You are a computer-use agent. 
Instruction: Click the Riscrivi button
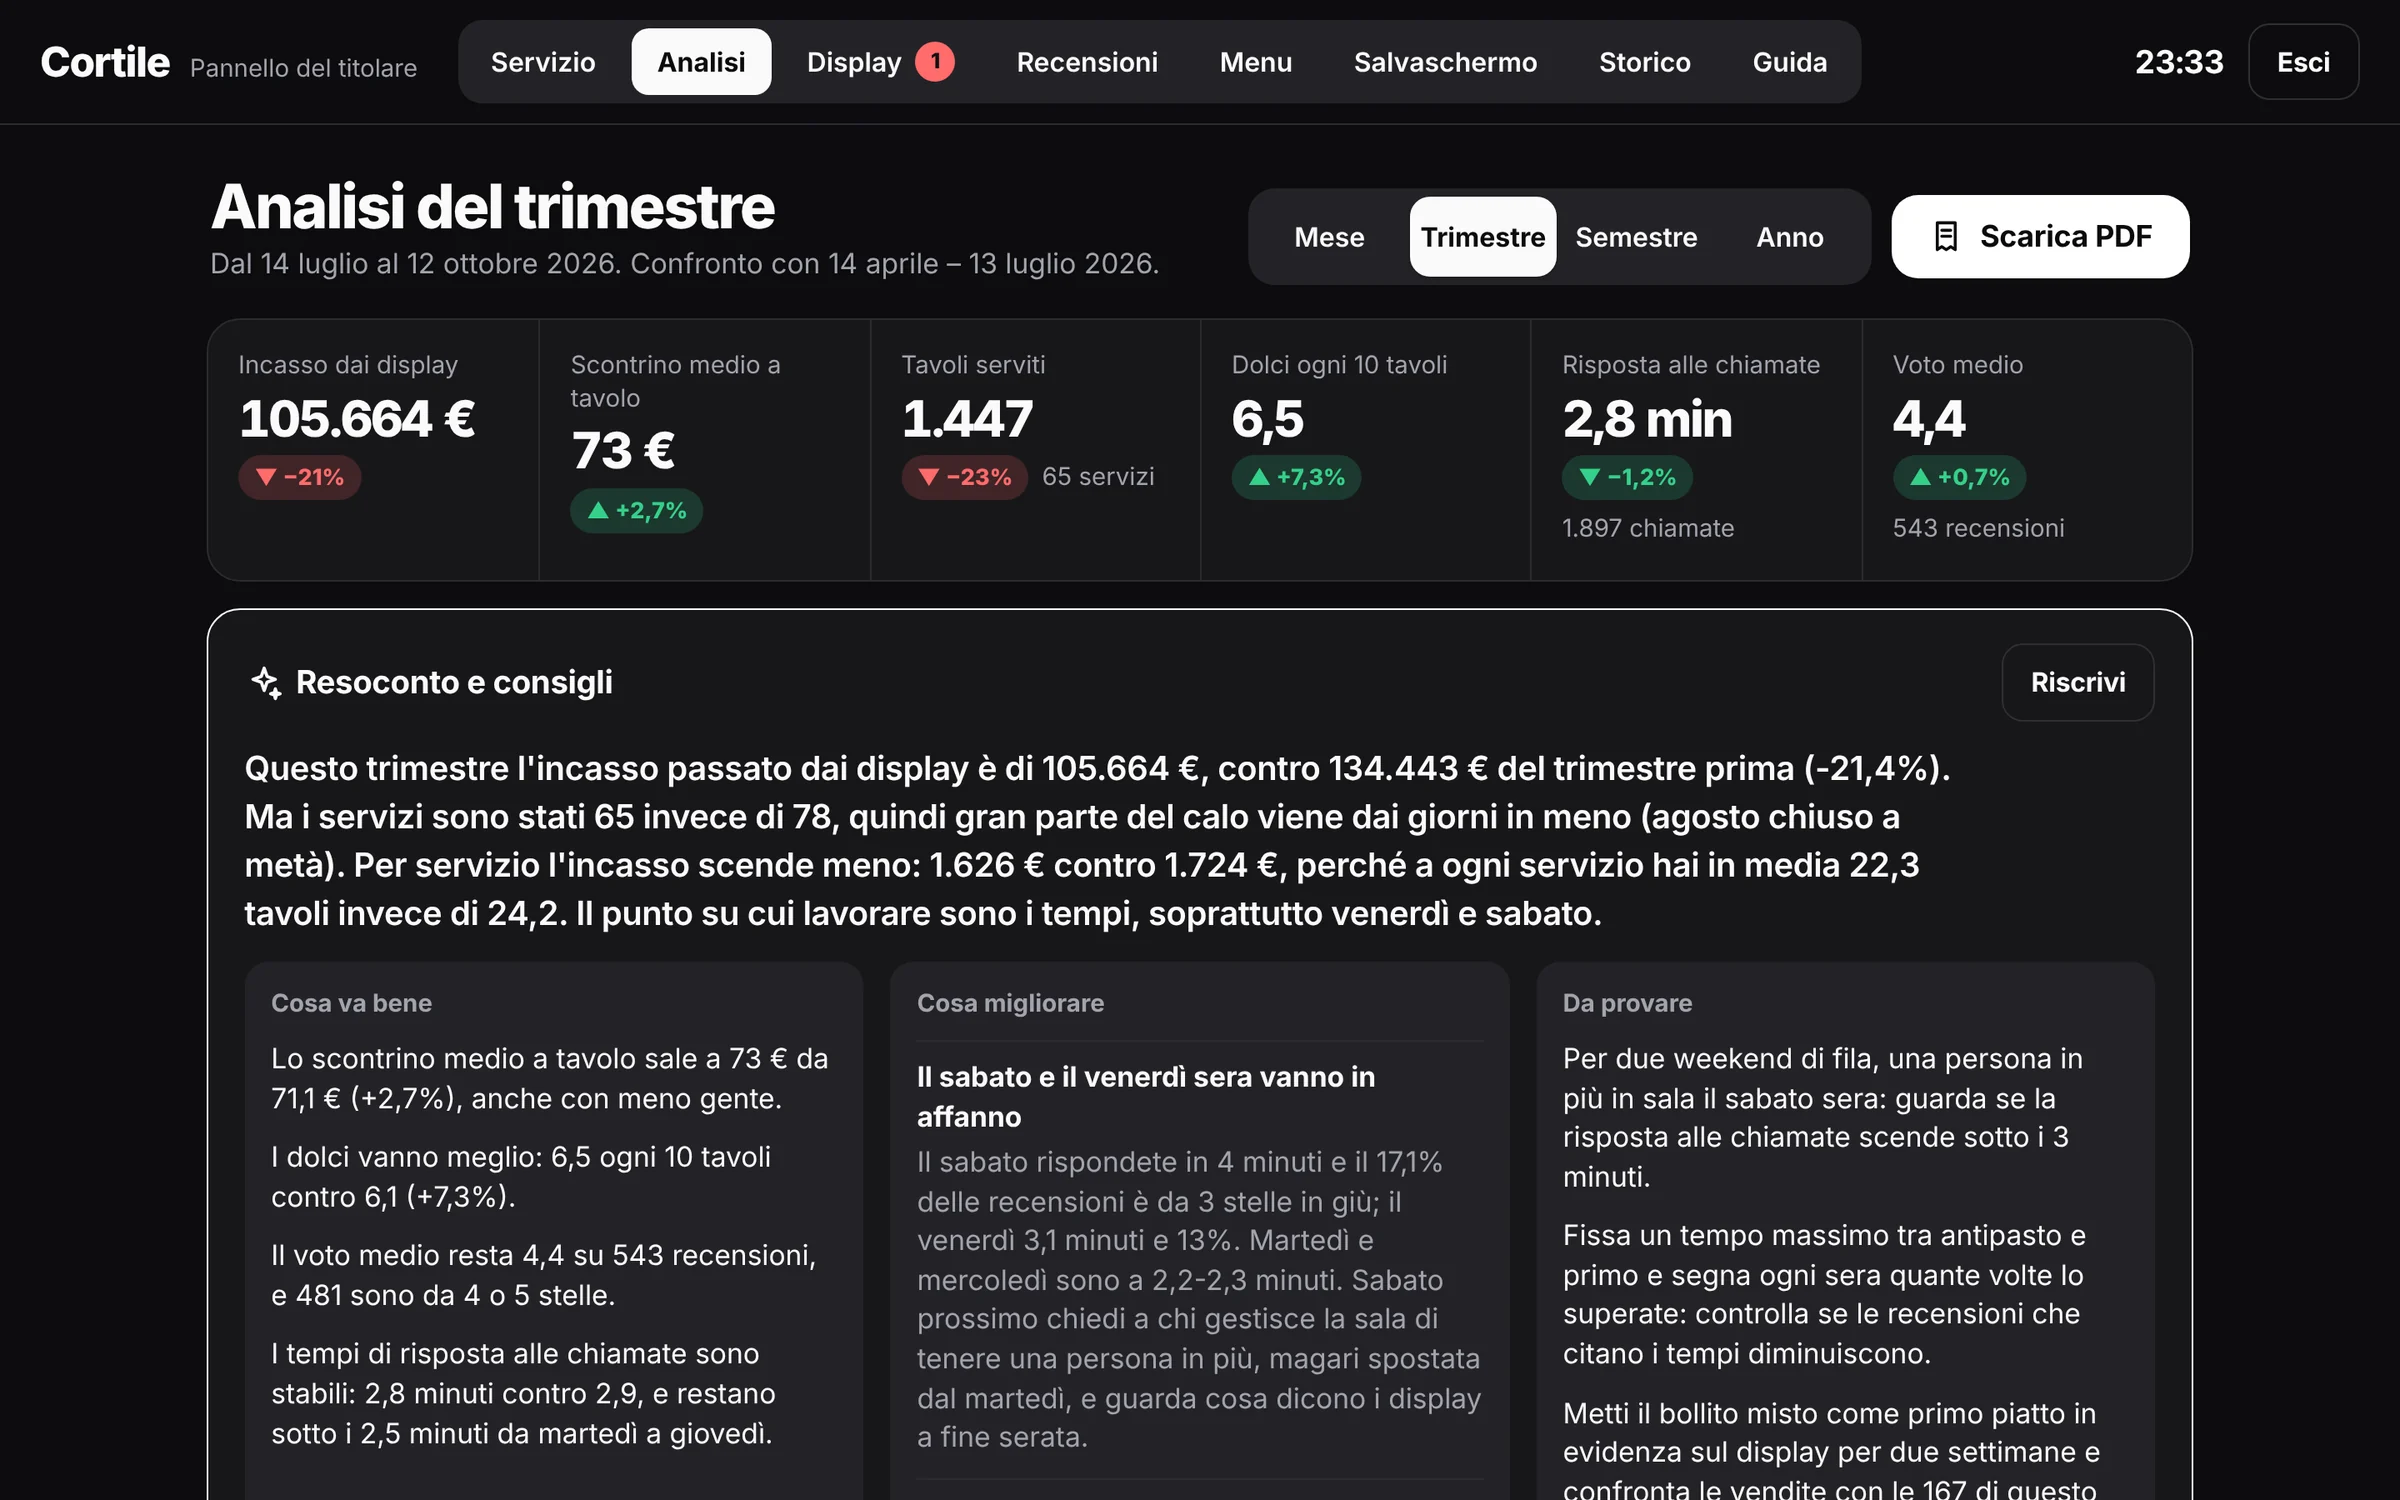tap(2078, 682)
